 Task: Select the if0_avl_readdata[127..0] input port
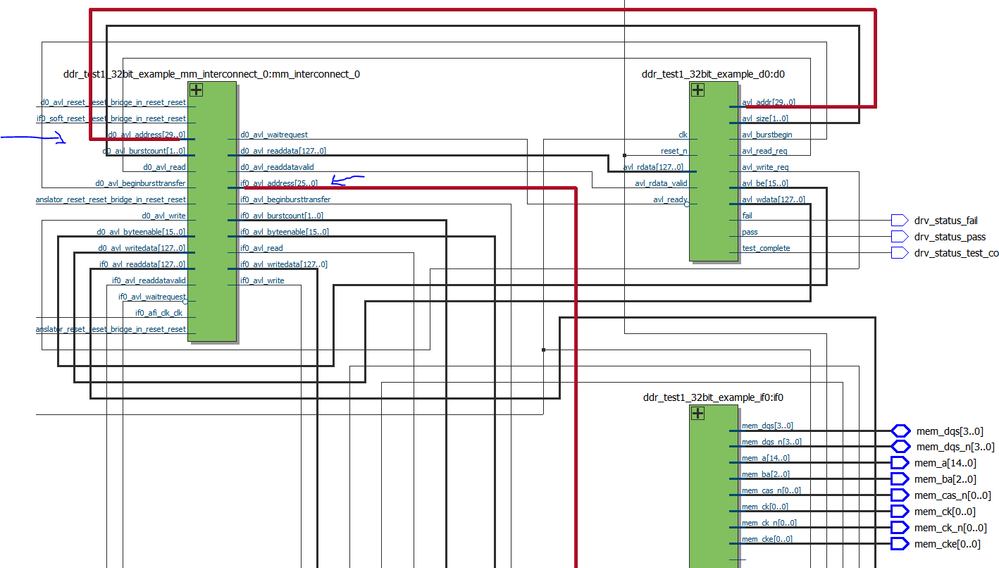pos(143,264)
